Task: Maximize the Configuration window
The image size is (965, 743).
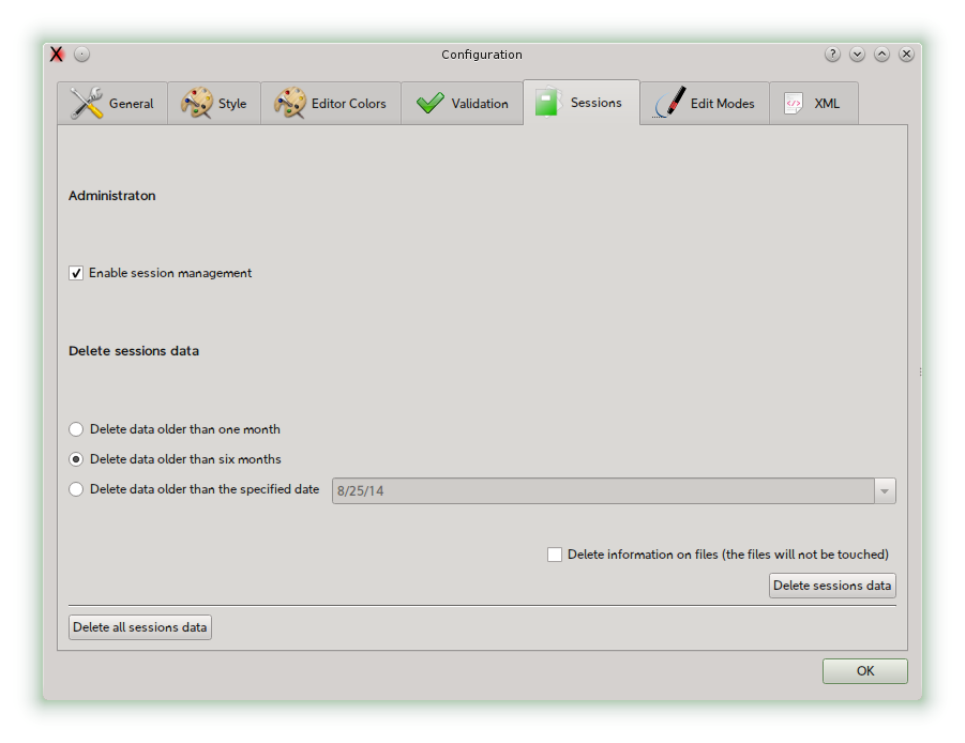Action: [881, 54]
